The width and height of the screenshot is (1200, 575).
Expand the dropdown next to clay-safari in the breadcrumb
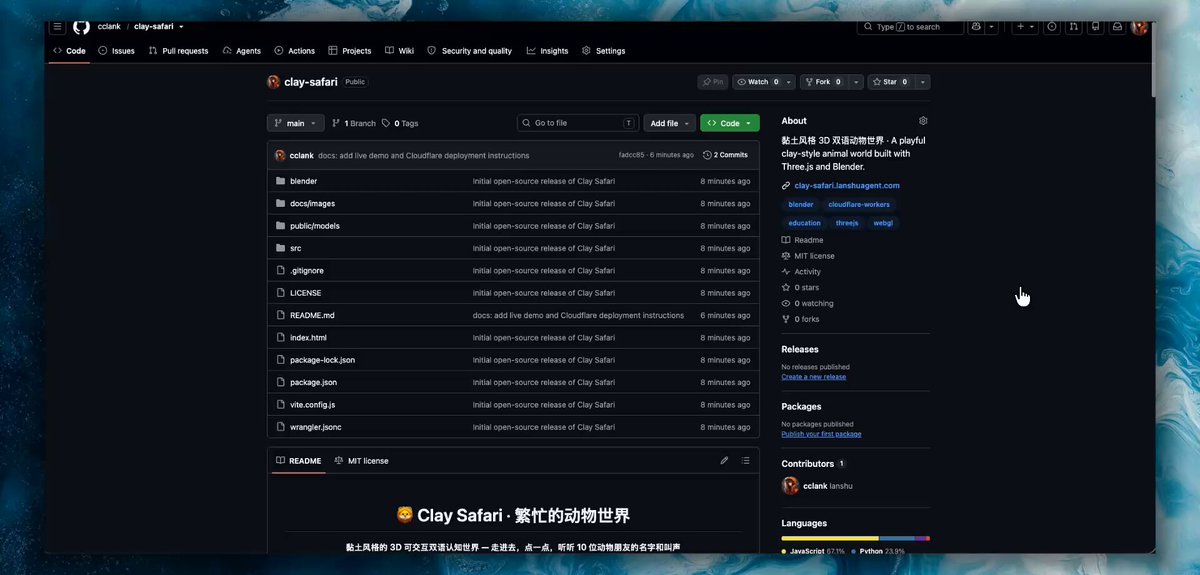(181, 27)
